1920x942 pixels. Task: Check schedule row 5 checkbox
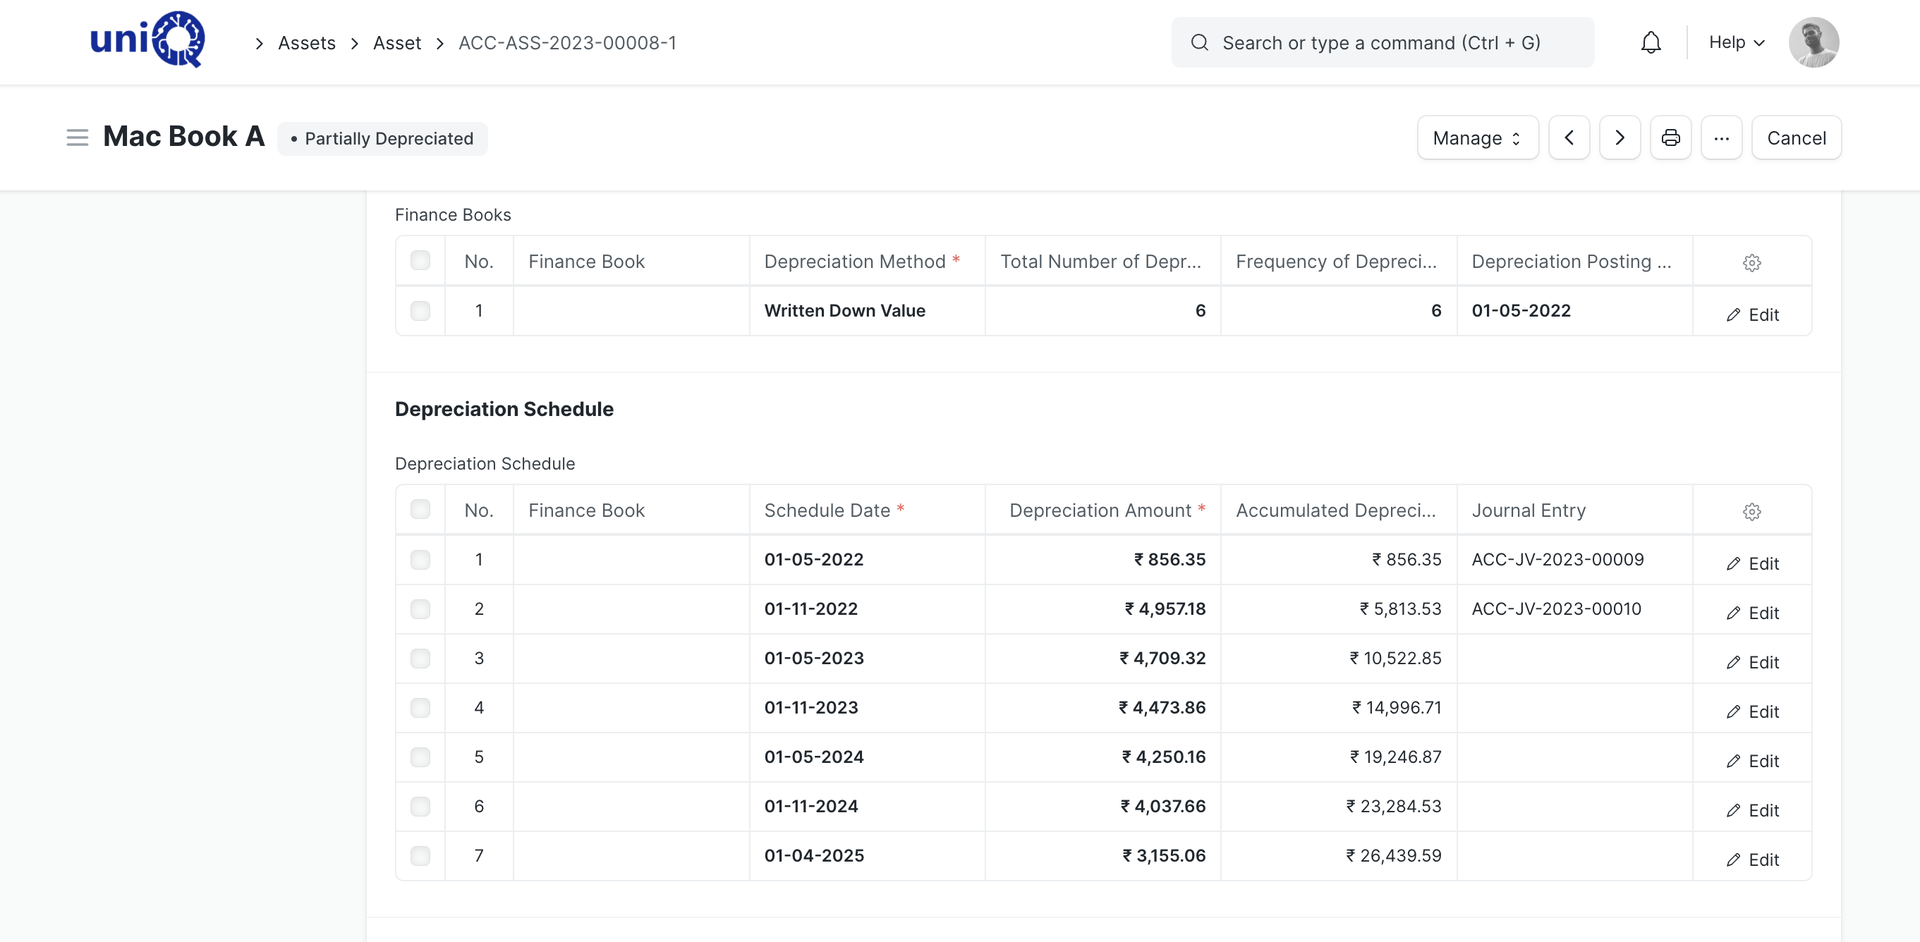tap(420, 756)
